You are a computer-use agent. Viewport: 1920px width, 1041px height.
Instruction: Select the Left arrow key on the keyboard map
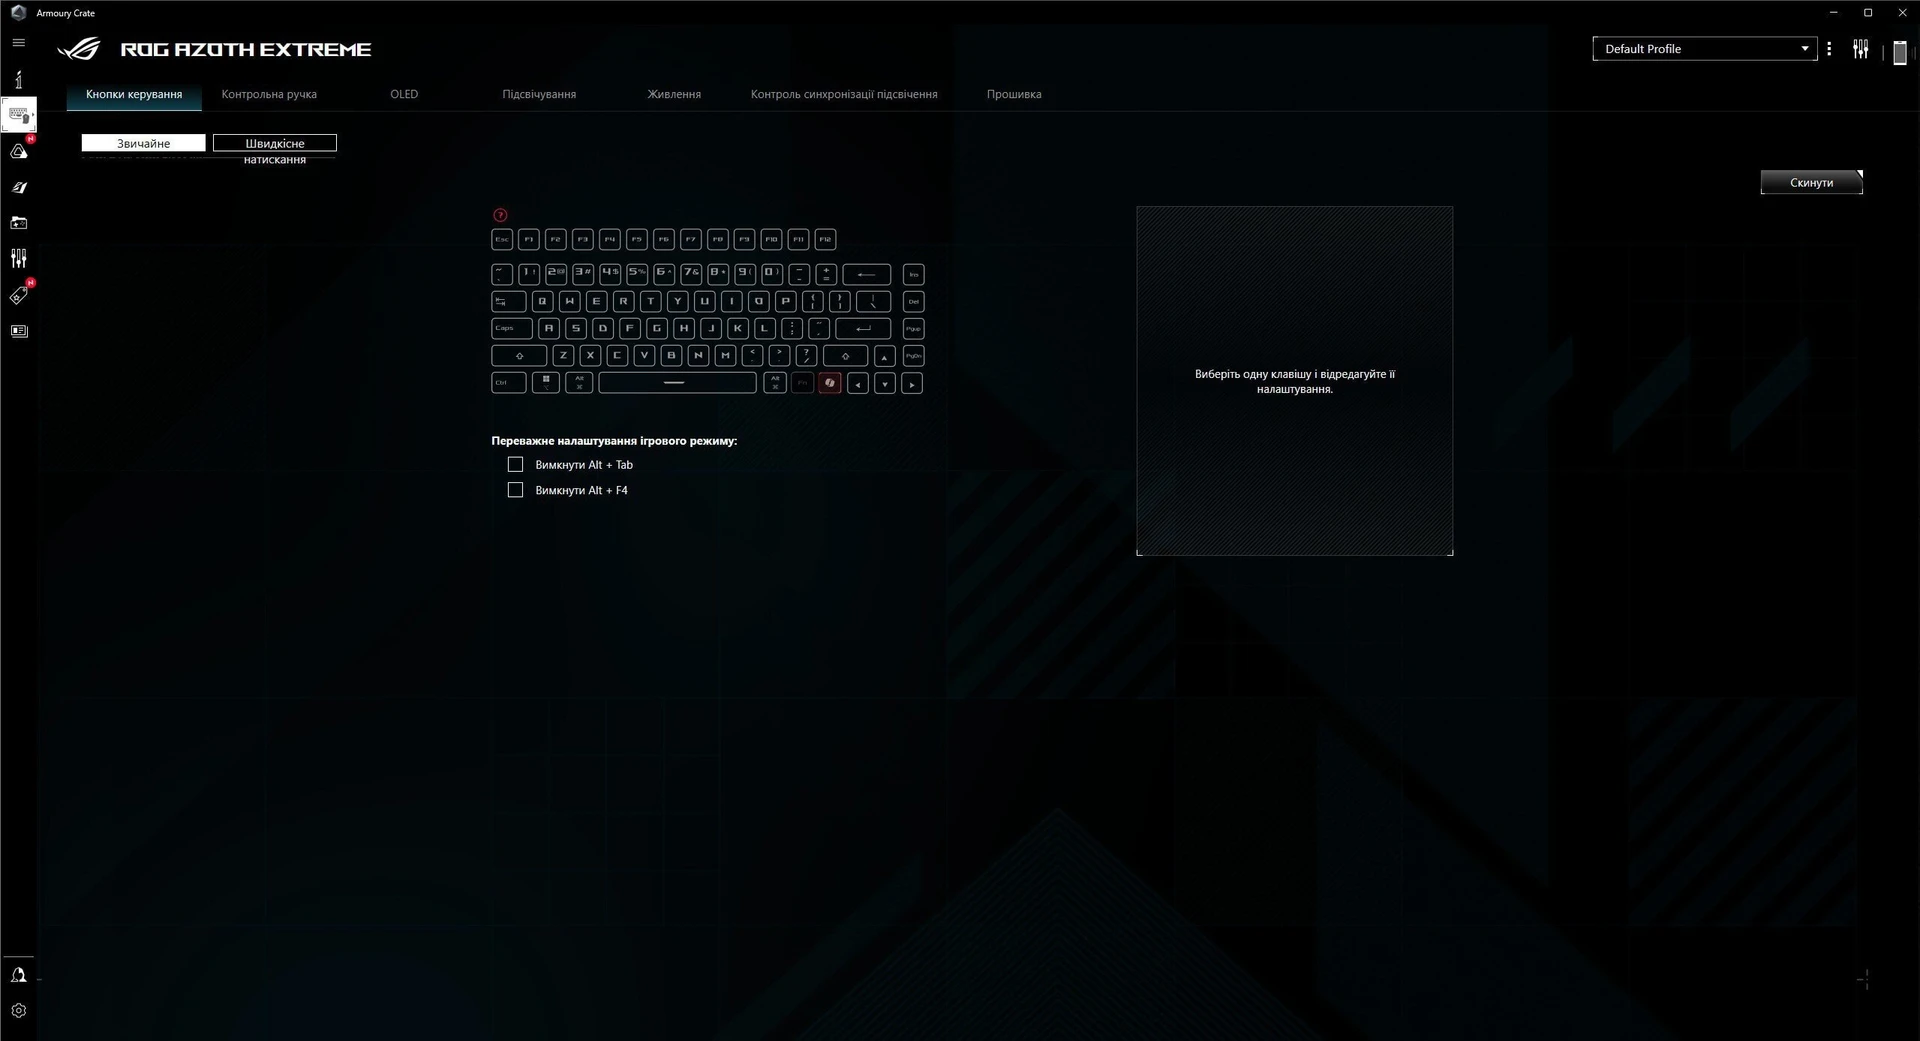pyautogui.click(x=857, y=383)
